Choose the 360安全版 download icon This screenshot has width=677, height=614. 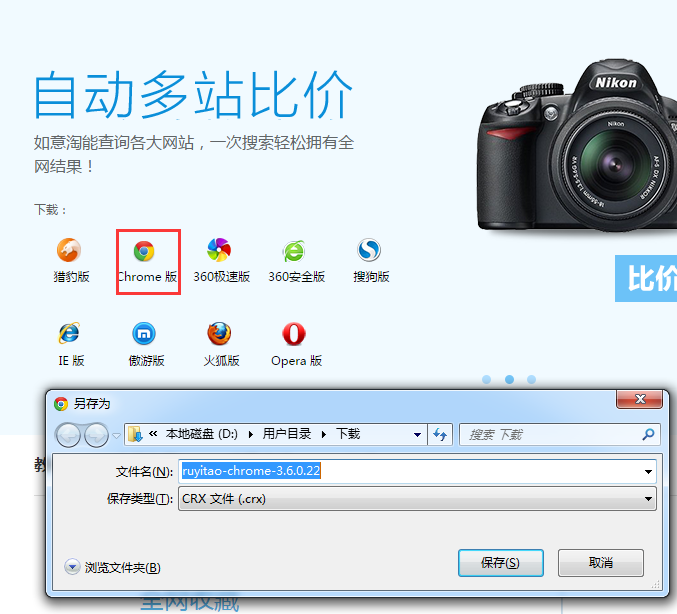295,251
